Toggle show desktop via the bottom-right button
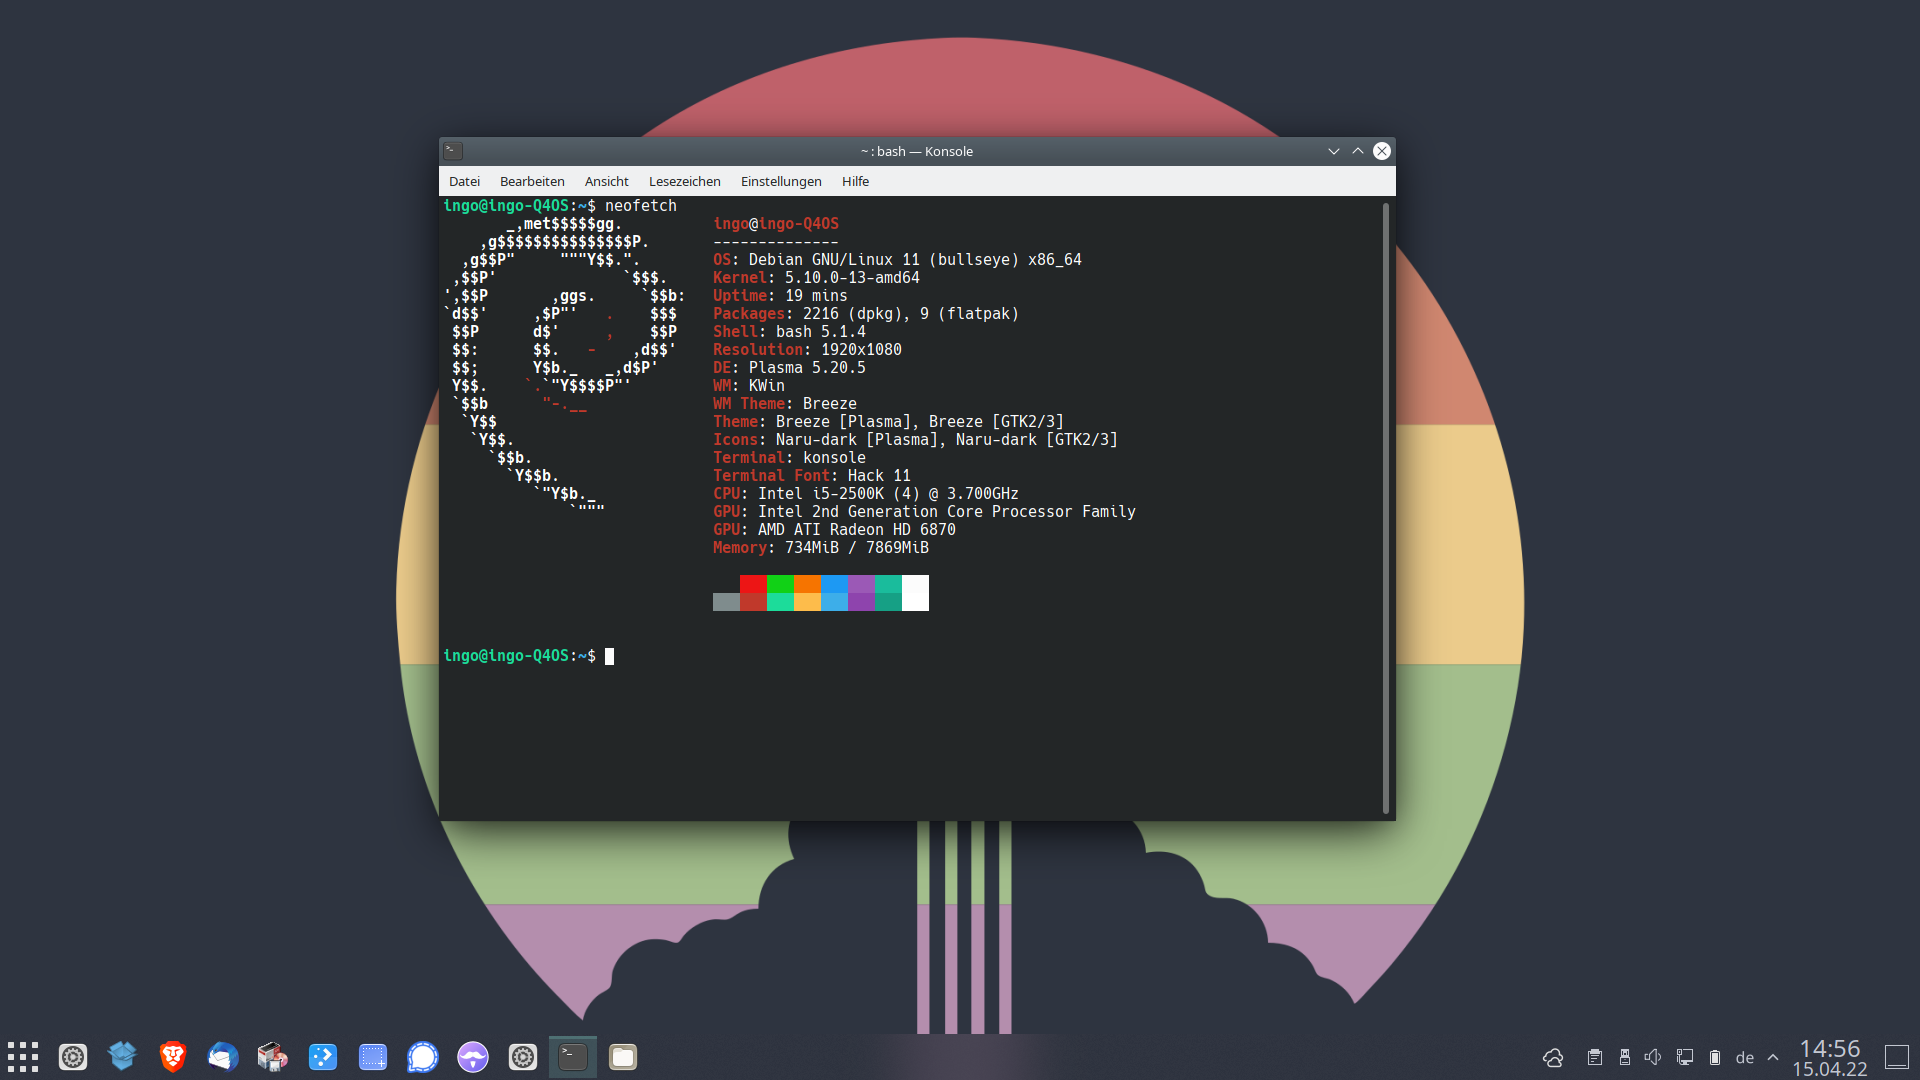Image resolution: width=1920 pixels, height=1080 pixels. pyautogui.click(x=1896, y=1056)
